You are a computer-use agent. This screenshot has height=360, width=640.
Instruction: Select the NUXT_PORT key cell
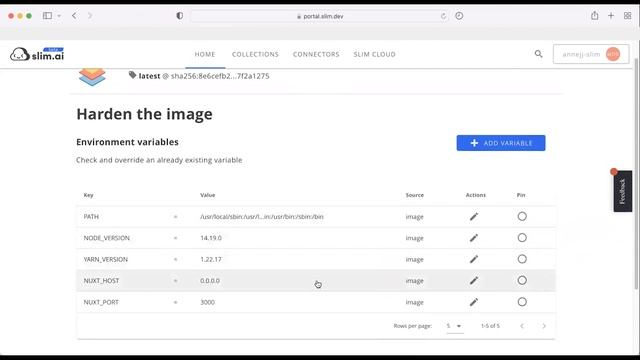coord(101,302)
